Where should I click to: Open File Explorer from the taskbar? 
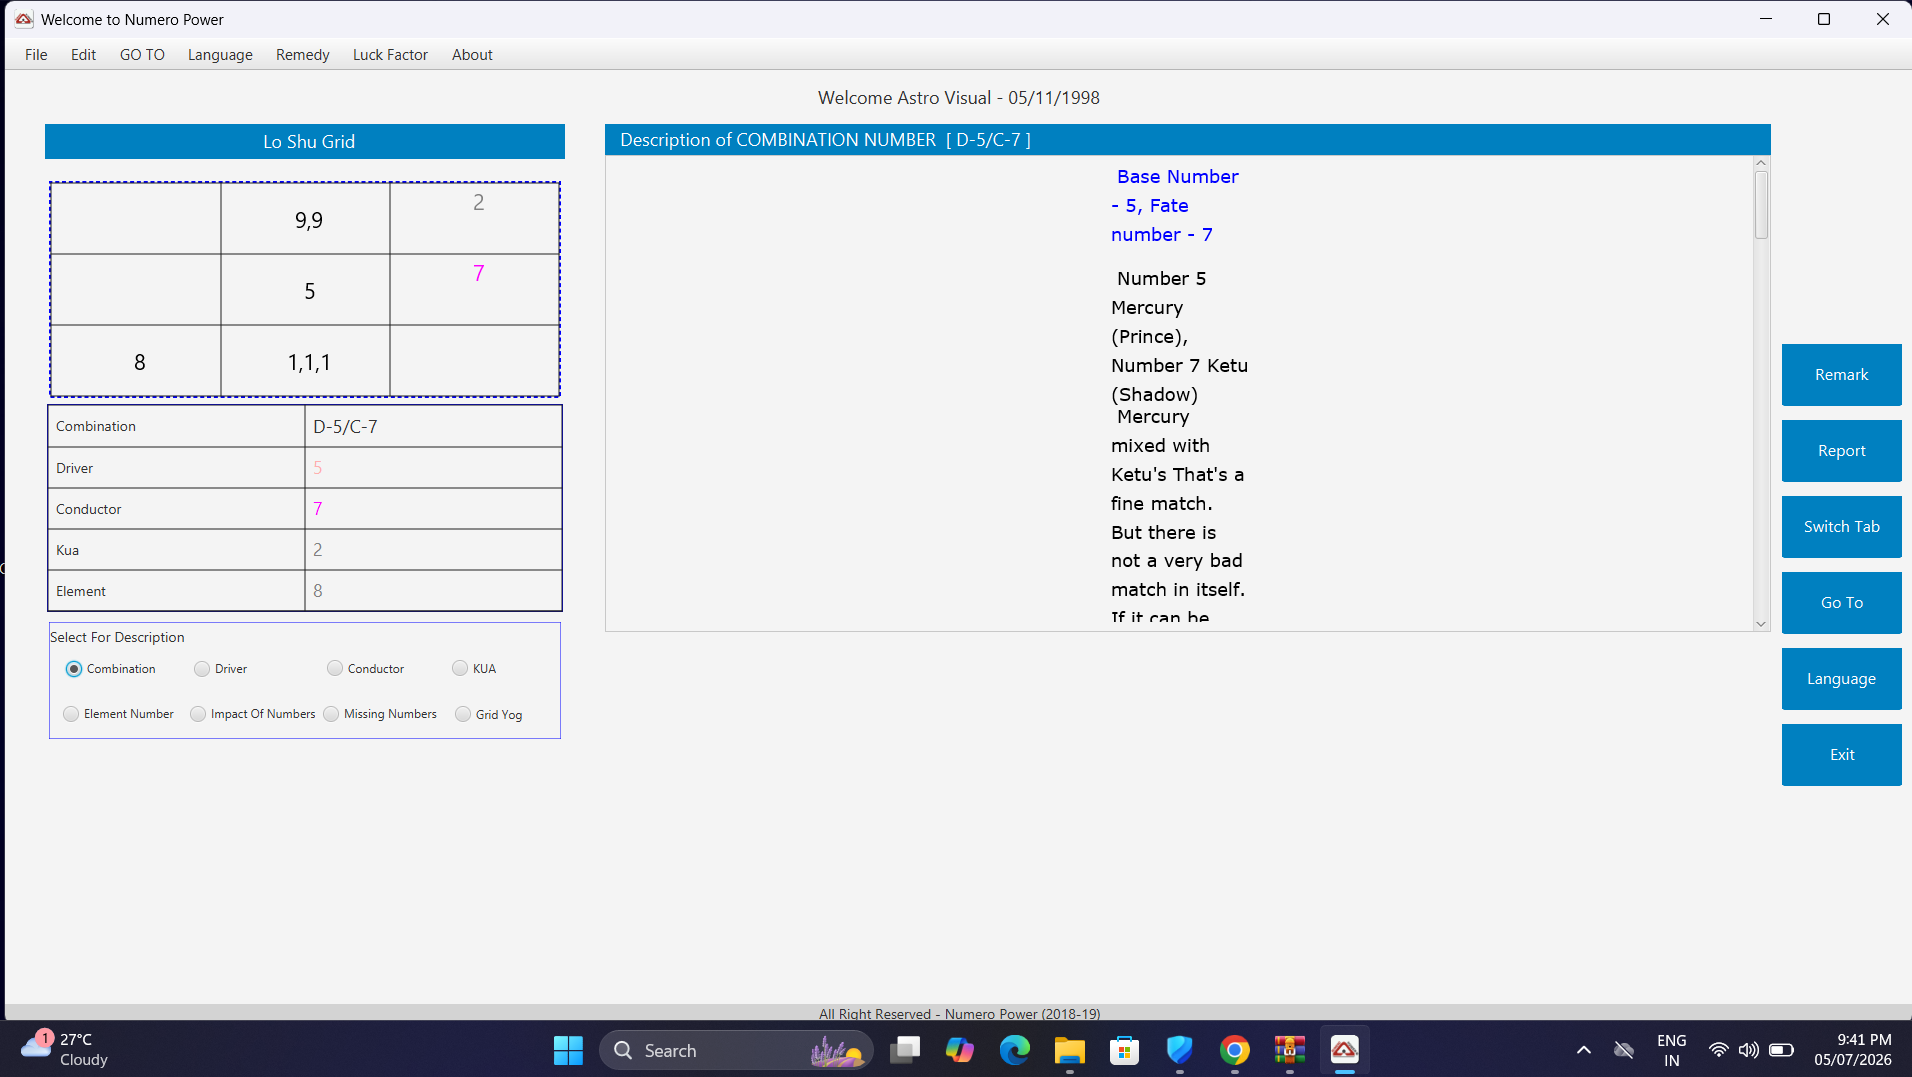pyautogui.click(x=1070, y=1050)
